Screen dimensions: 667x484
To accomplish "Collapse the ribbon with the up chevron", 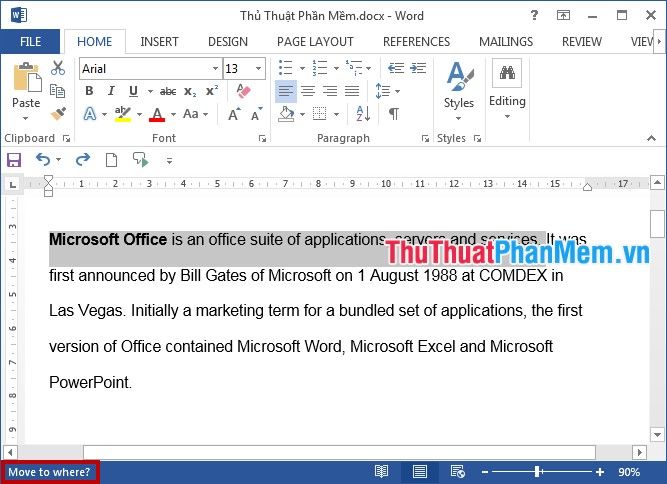I will 651,138.
